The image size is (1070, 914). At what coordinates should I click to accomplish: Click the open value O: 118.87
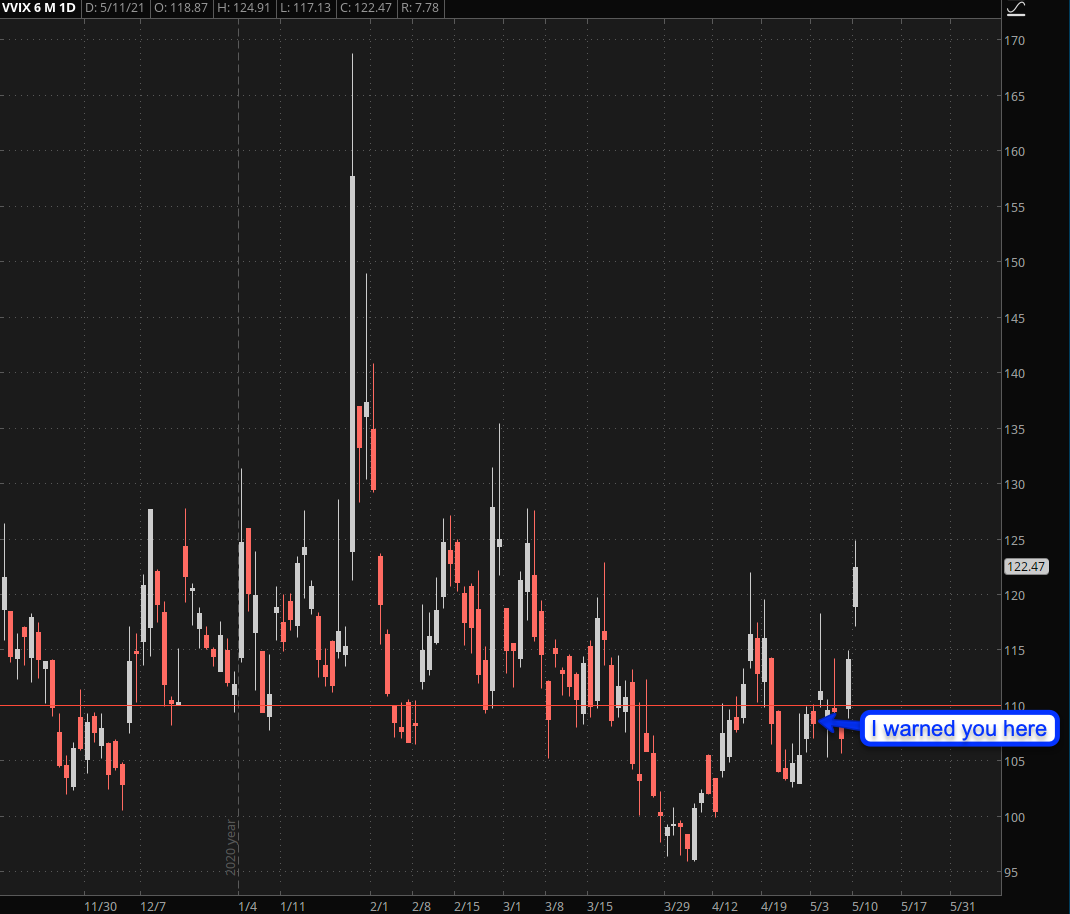(181, 8)
